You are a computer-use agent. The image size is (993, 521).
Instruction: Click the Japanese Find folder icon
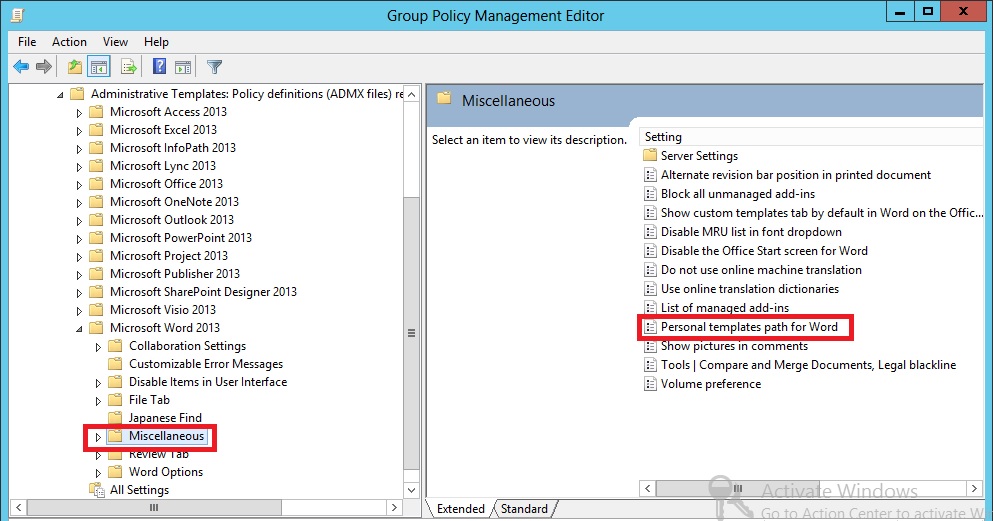[115, 418]
